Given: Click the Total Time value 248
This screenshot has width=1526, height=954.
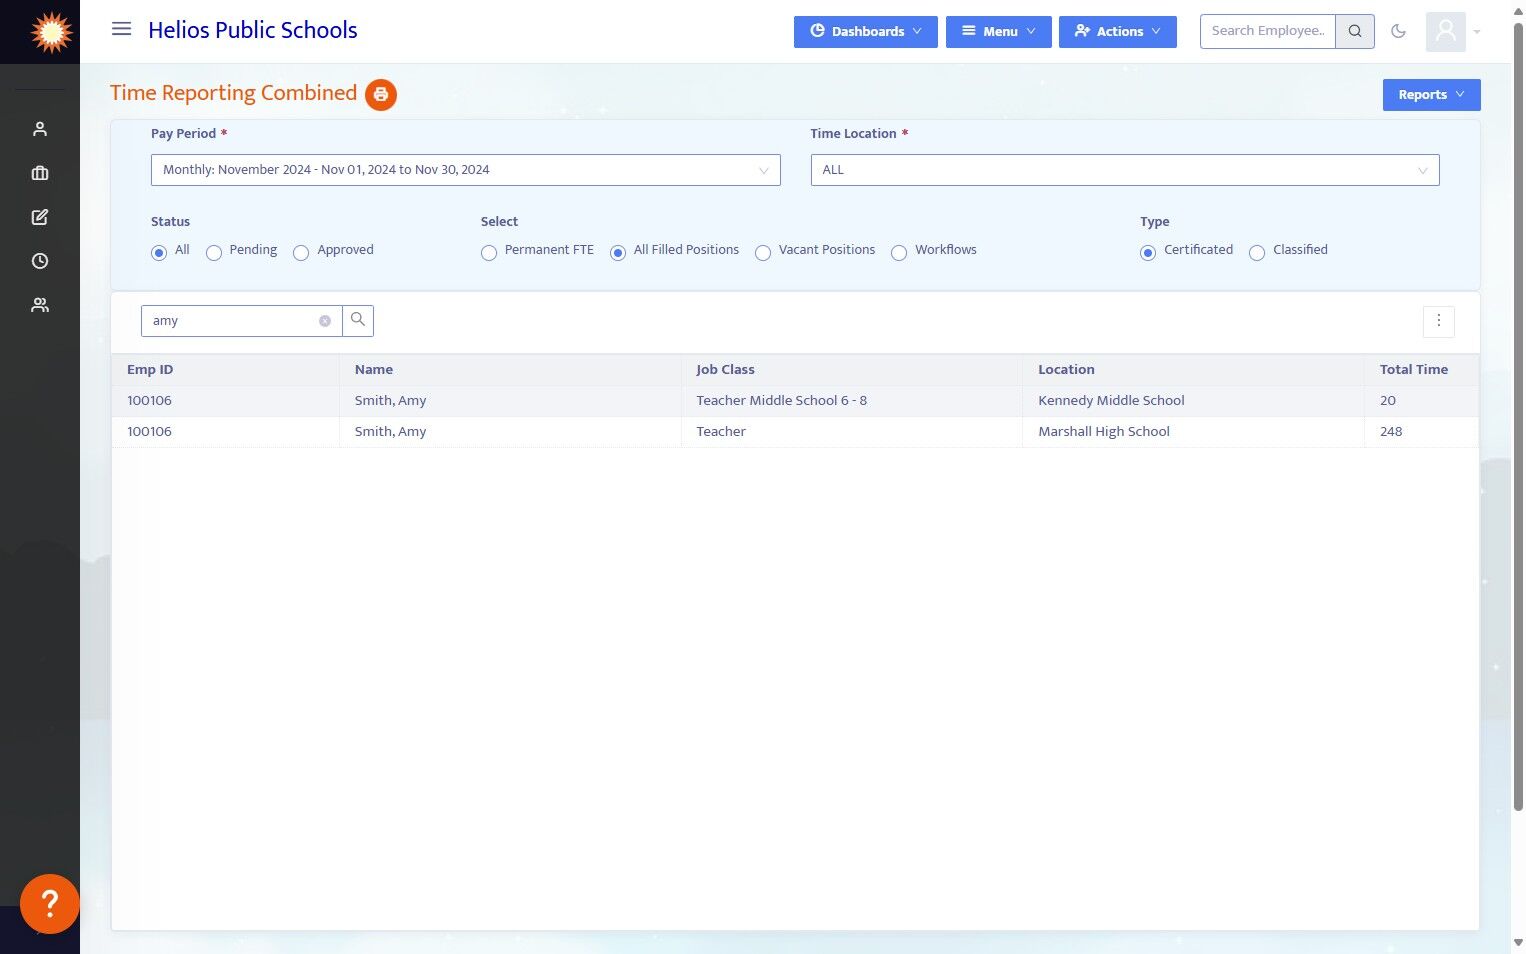Looking at the screenshot, I should coord(1391,432).
